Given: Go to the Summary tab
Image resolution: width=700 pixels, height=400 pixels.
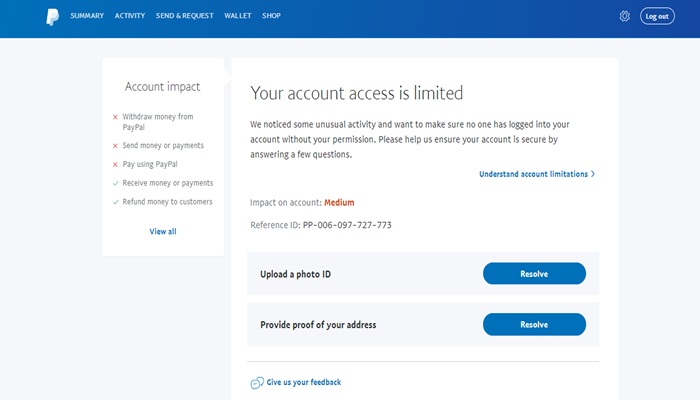Looking at the screenshot, I should click(87, 16).
